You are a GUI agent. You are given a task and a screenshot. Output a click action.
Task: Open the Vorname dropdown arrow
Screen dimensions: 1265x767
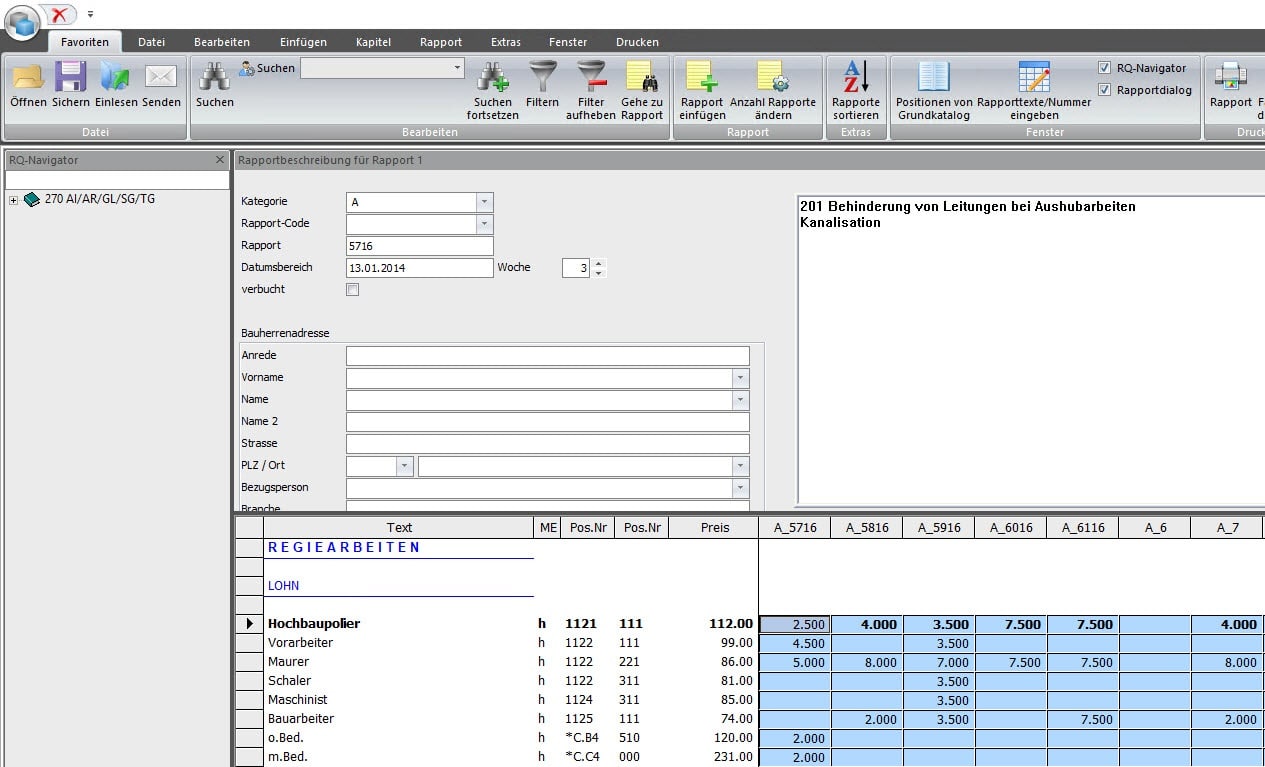(x=740, y=378)
